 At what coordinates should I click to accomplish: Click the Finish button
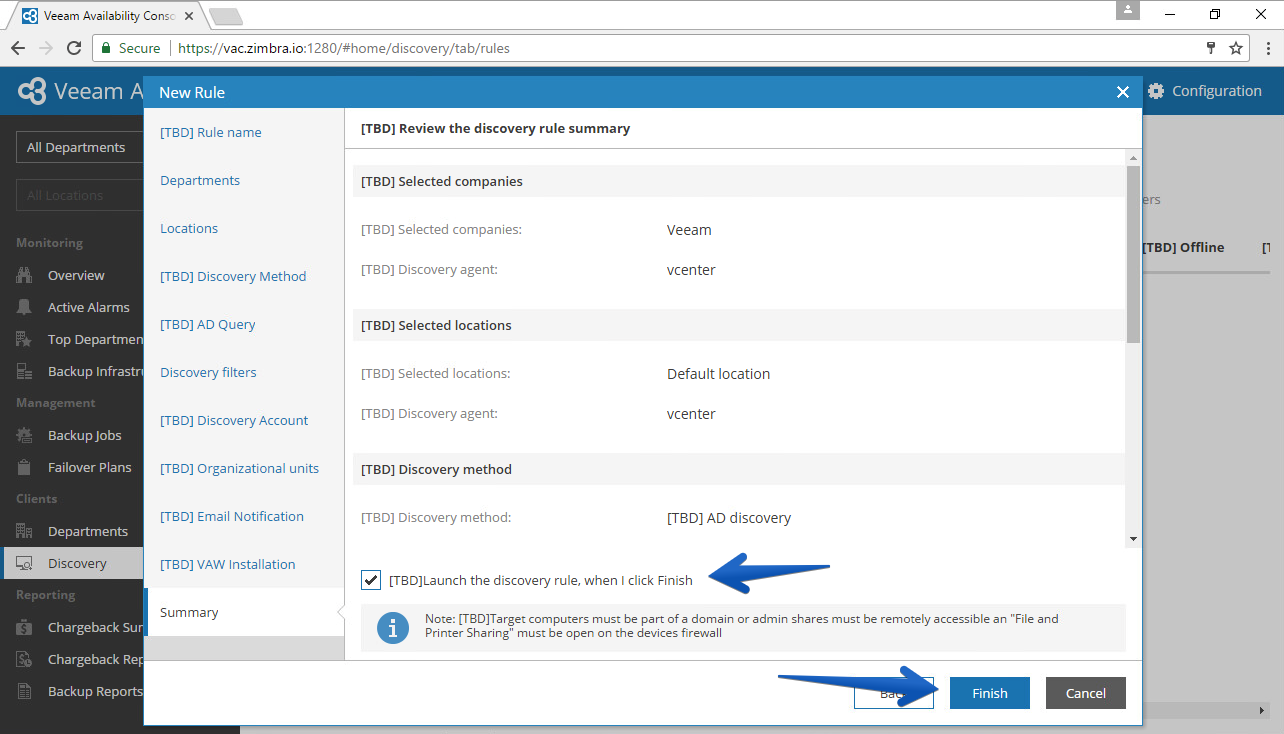tap(990, 693)
